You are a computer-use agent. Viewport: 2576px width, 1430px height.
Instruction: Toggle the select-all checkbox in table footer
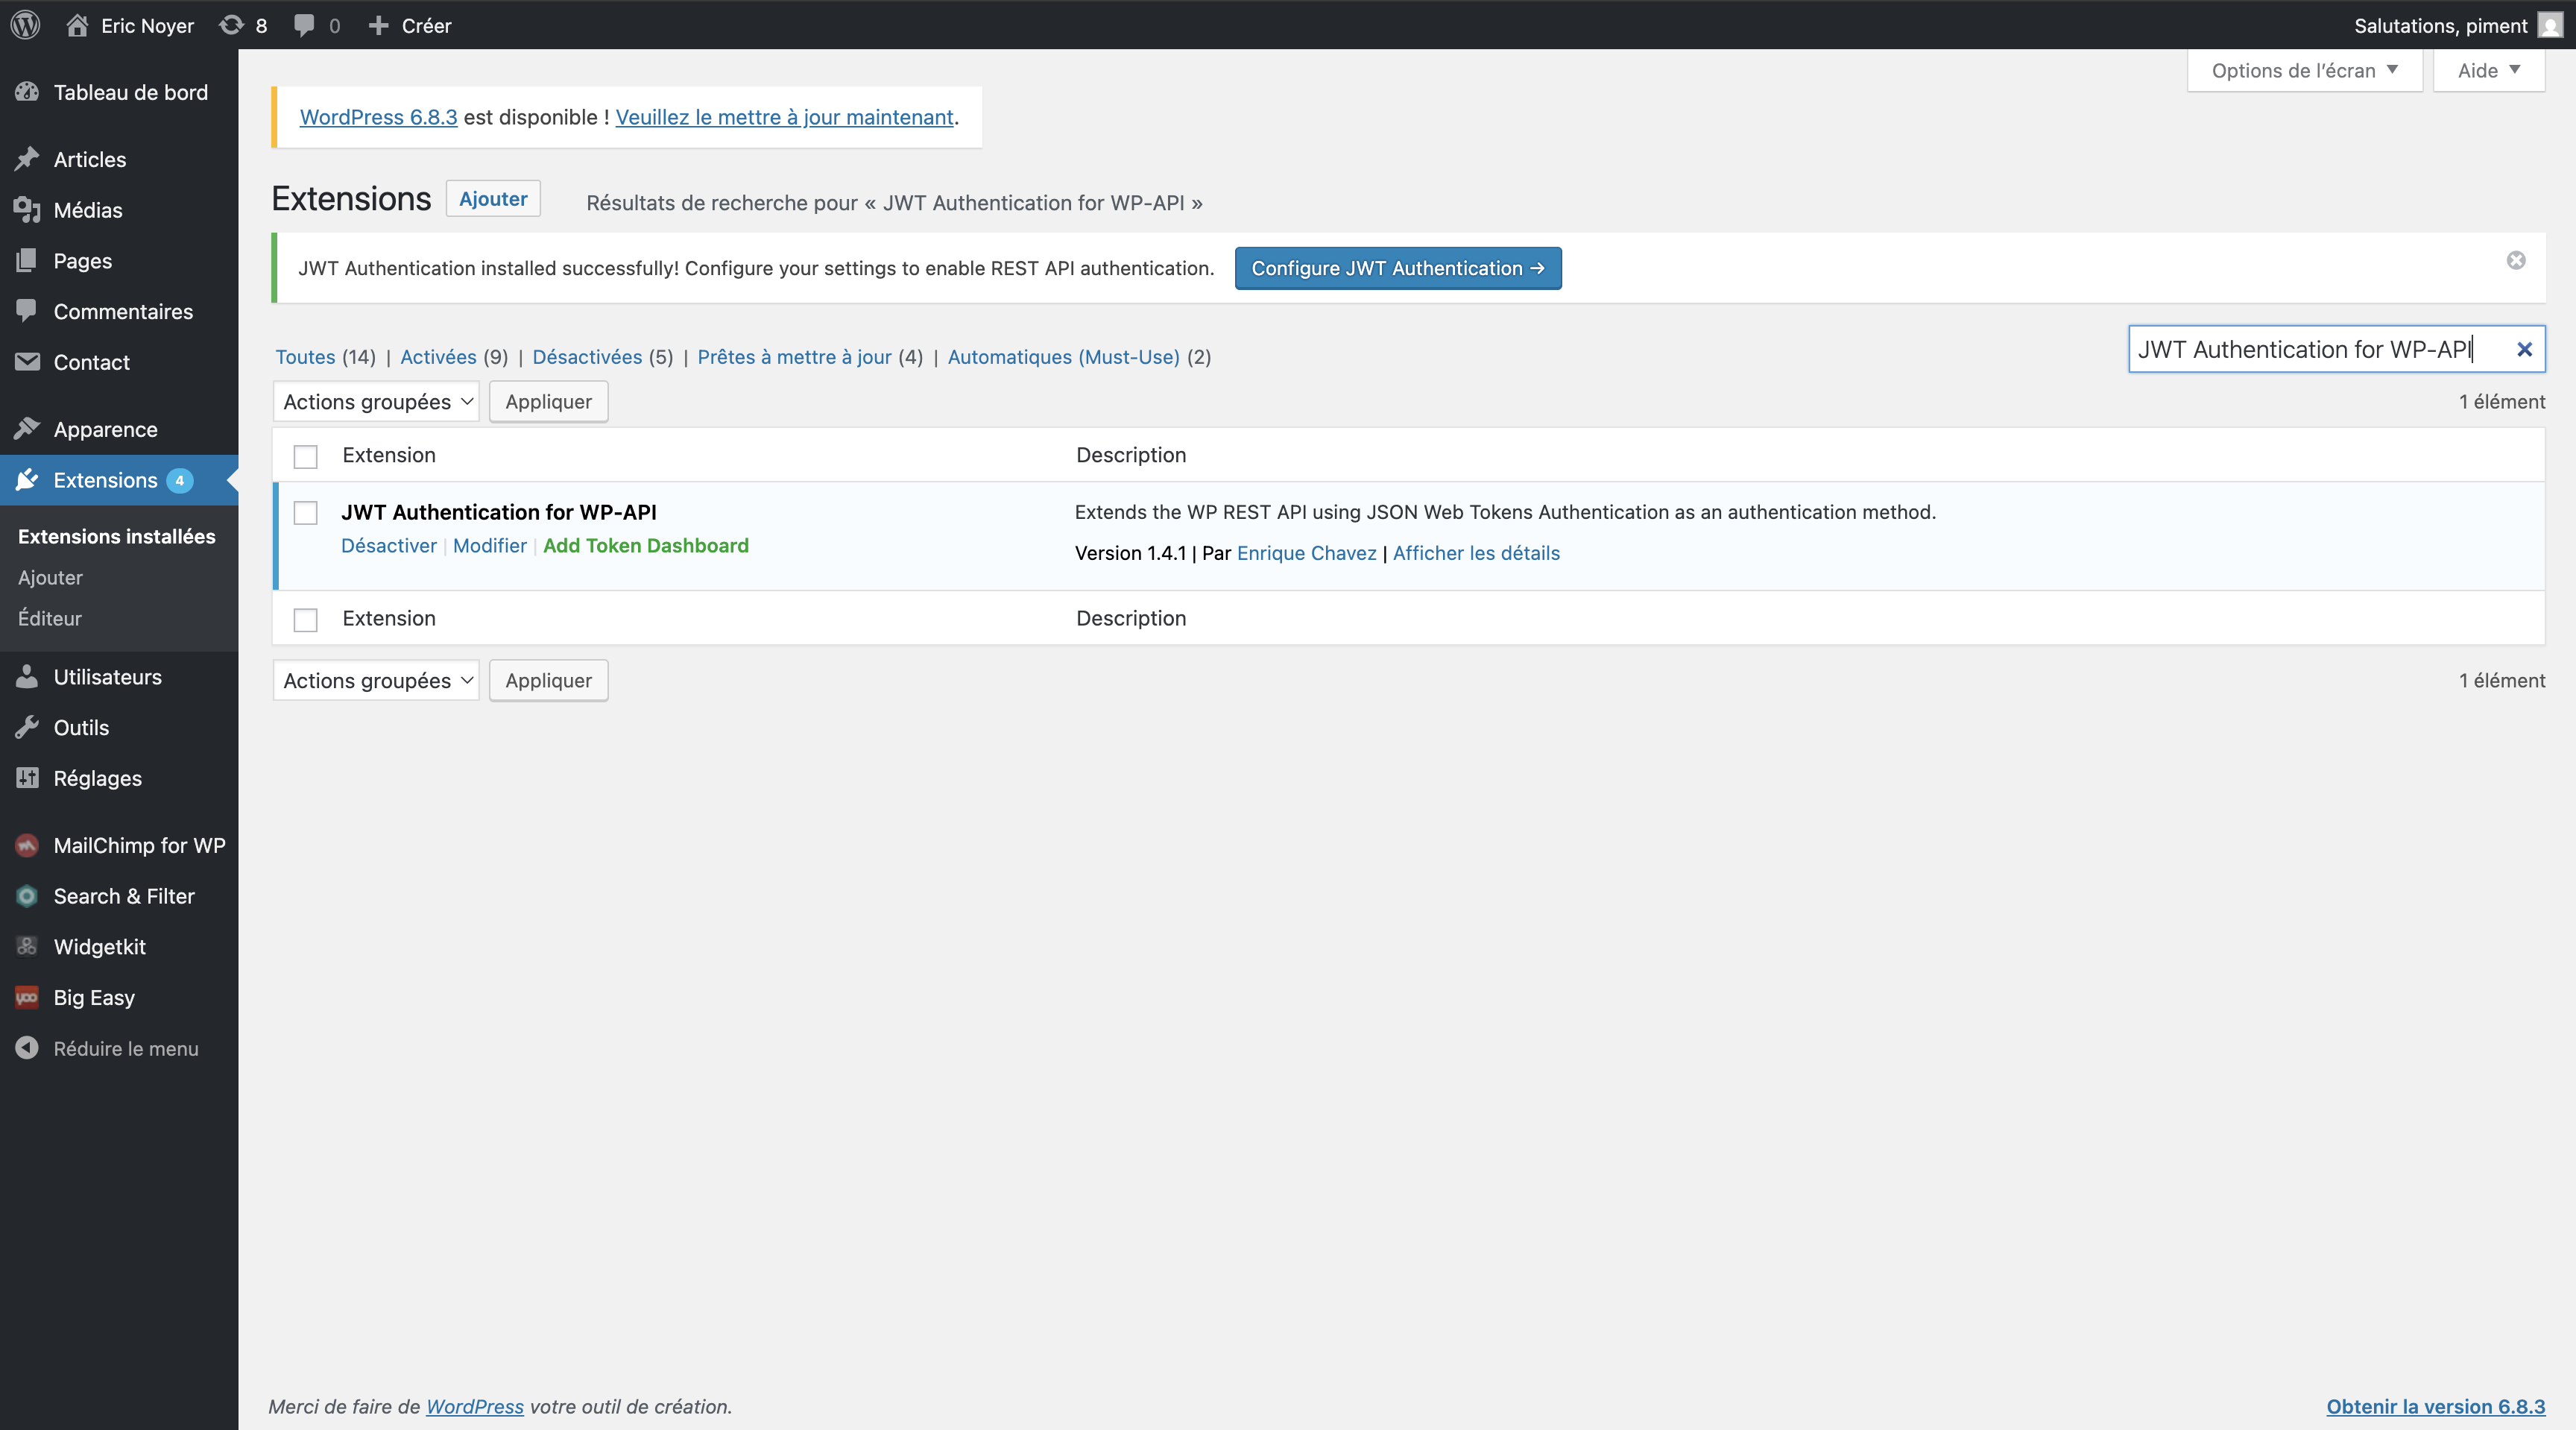[306, 620]
